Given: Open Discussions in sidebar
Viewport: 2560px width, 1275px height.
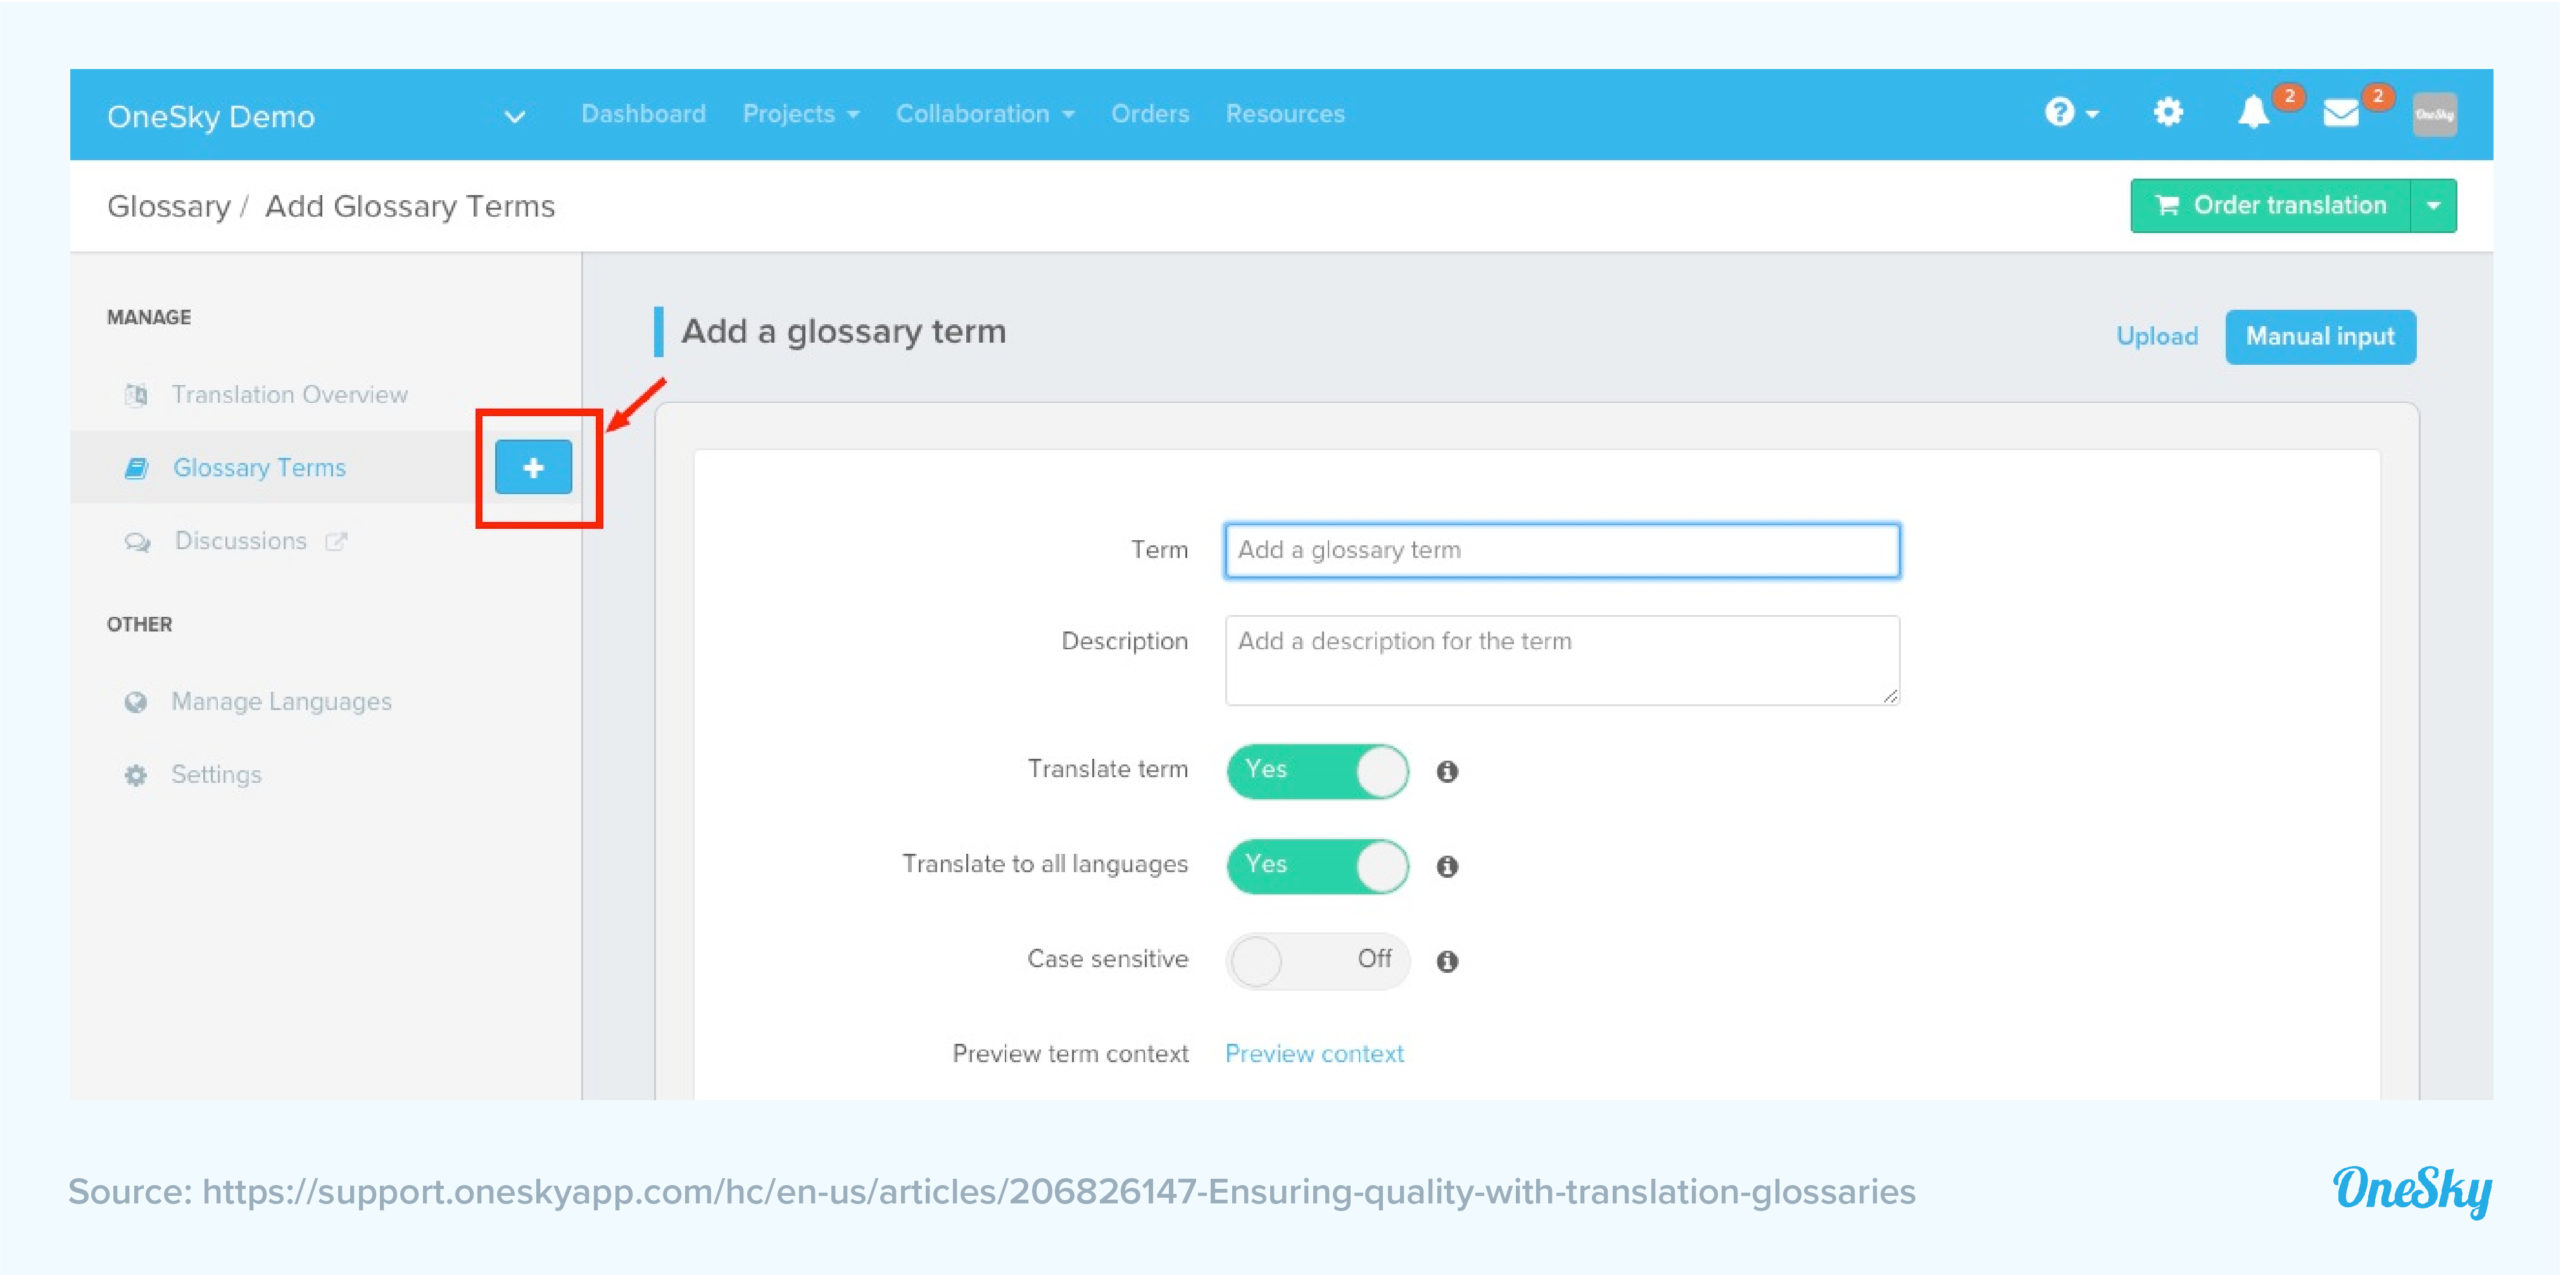Looking at the screenshot, I should [x=241, y=541].
